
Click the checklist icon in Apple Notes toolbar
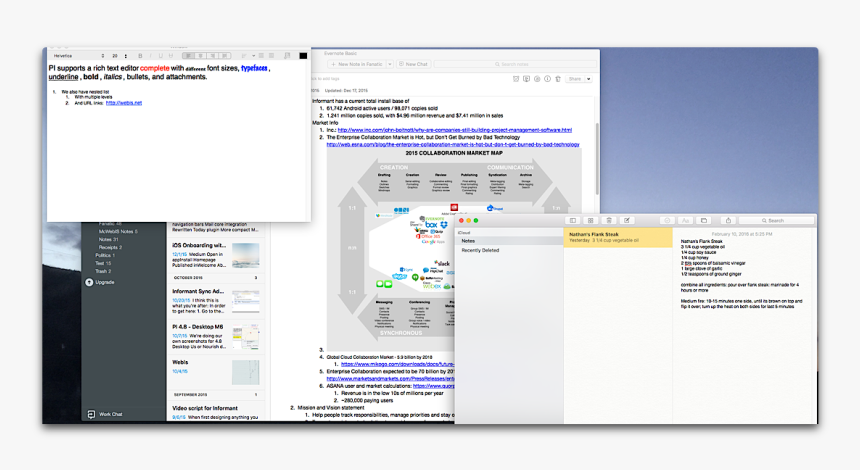pyautogui.click(x=667, y=220)
